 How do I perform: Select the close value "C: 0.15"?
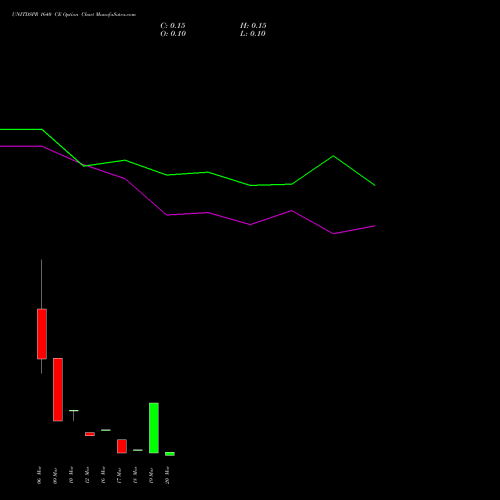[173, 26]
